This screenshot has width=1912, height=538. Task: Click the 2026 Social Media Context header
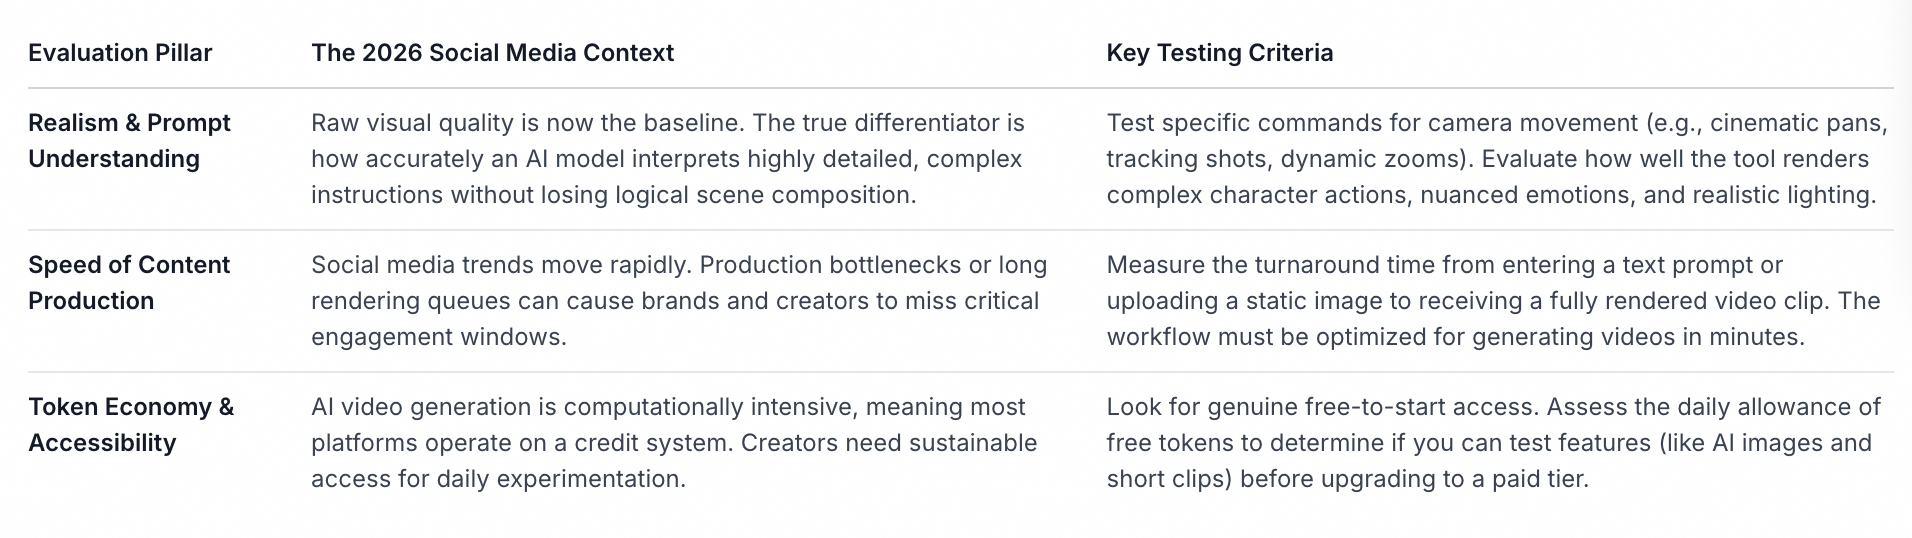tap(492, 53)
